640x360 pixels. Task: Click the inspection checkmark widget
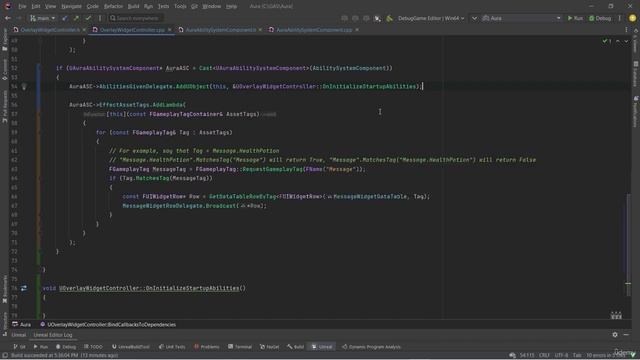point(607,41)
